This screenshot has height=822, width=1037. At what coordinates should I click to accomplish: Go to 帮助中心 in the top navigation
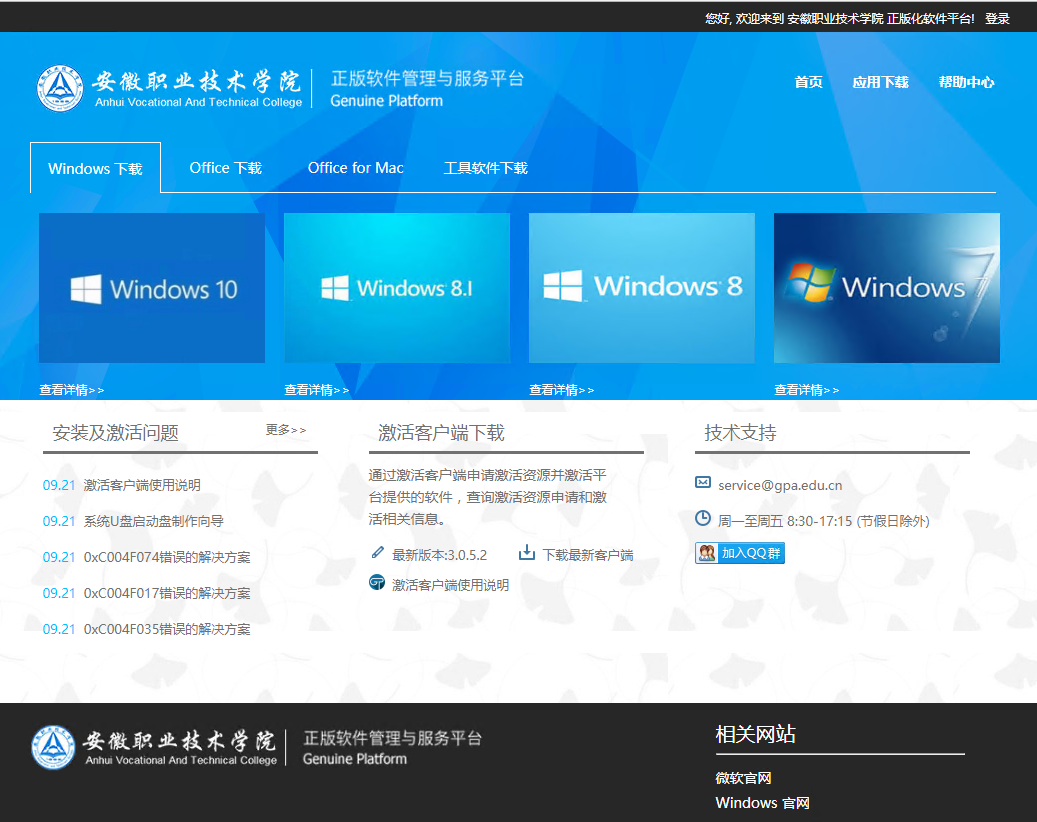966,82
